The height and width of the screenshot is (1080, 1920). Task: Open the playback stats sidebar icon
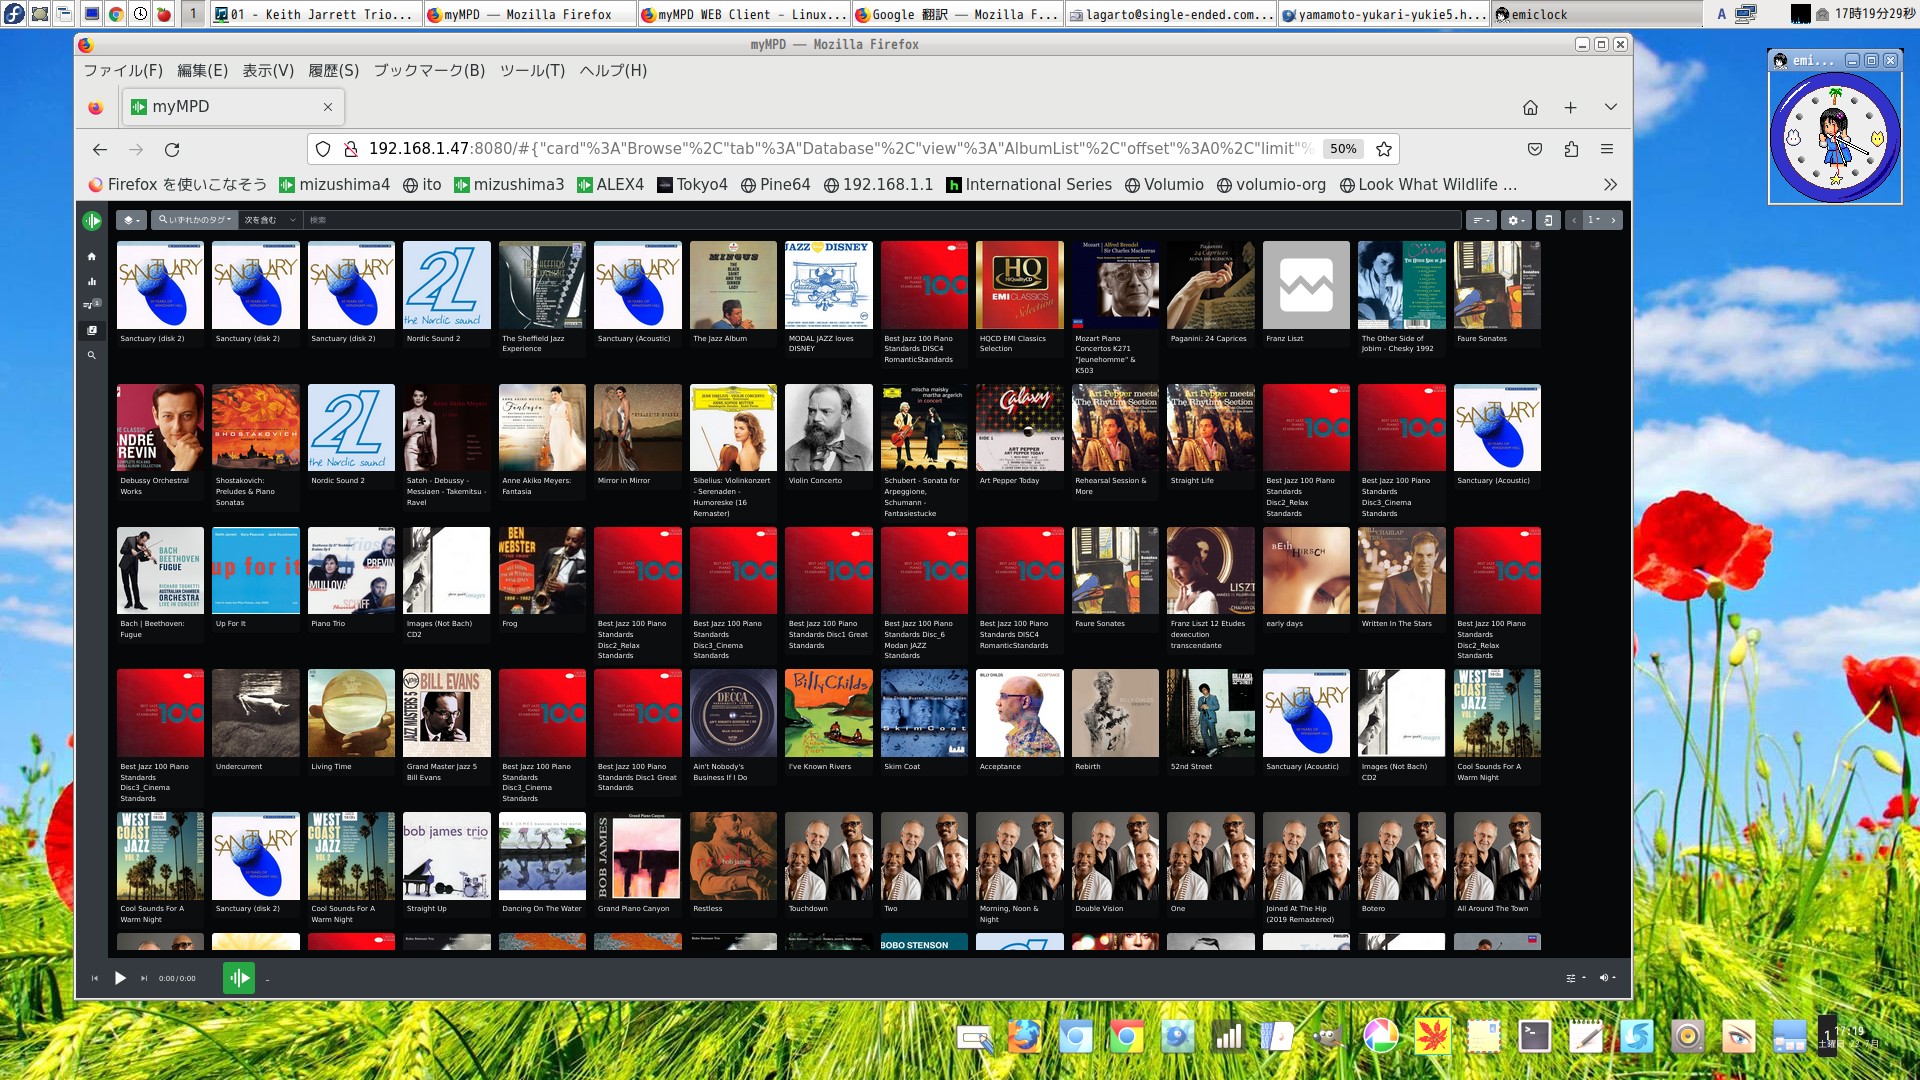pyautogui.click(x=92, y=282)
